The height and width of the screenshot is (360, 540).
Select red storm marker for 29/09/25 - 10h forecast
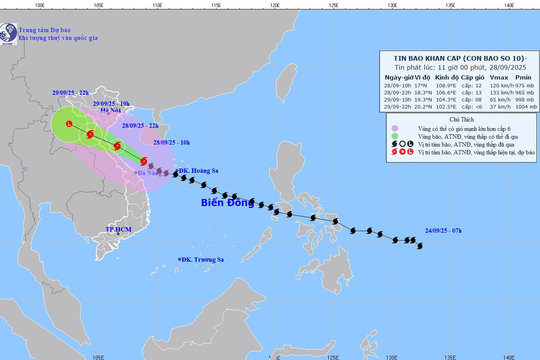click(x=90, y=134)
